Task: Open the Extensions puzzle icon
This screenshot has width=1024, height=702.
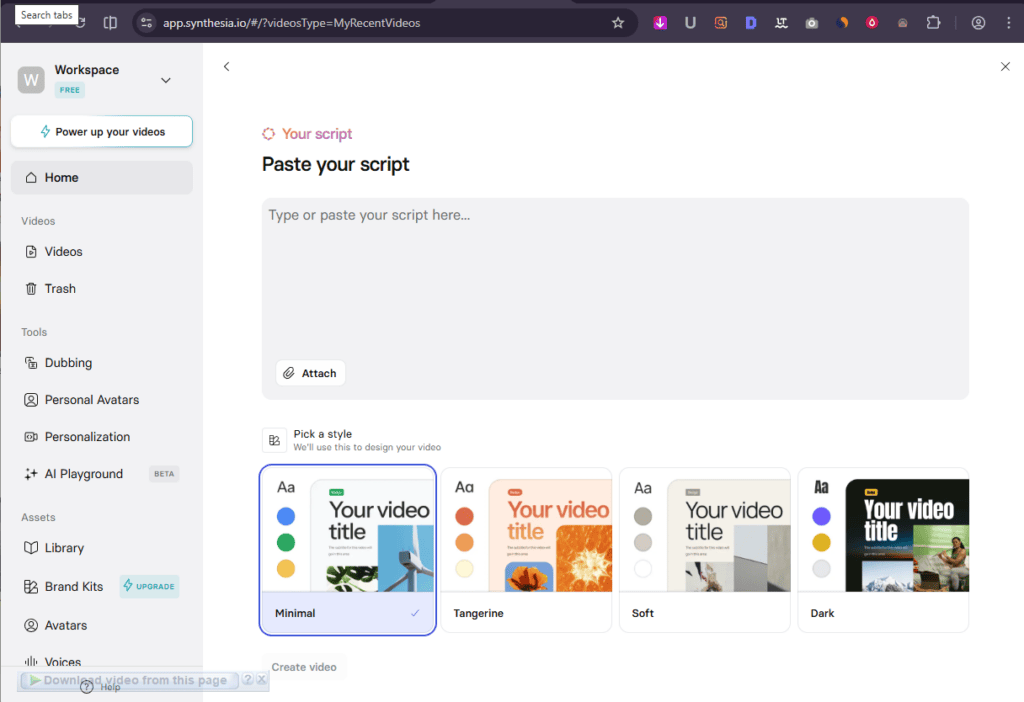Action: click(x=933, y=23)
